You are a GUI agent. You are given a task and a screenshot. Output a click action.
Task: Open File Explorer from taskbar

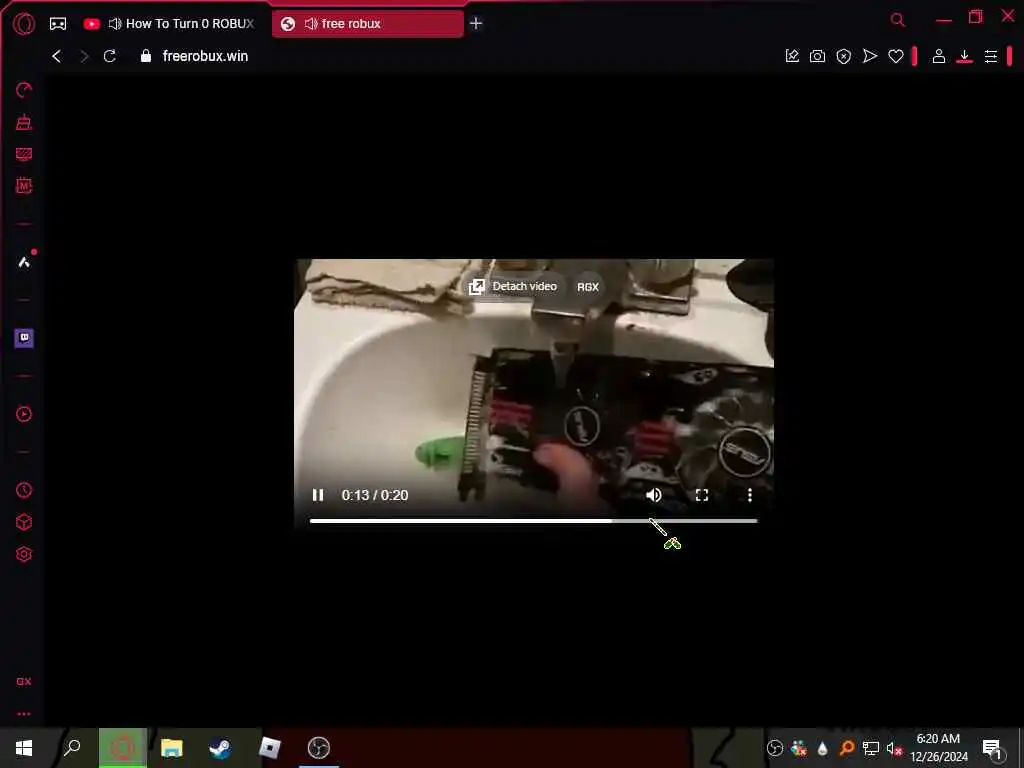click(x=172, y=748)
